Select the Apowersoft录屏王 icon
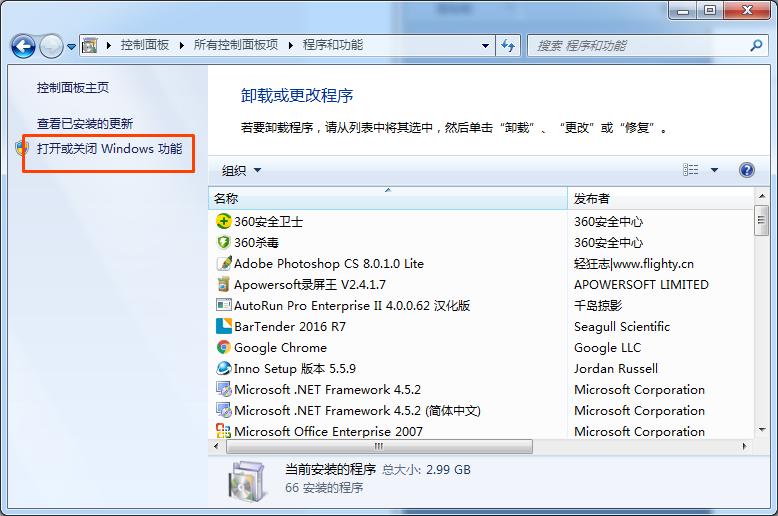Screen dimensions: 778x516 point(224,284)
